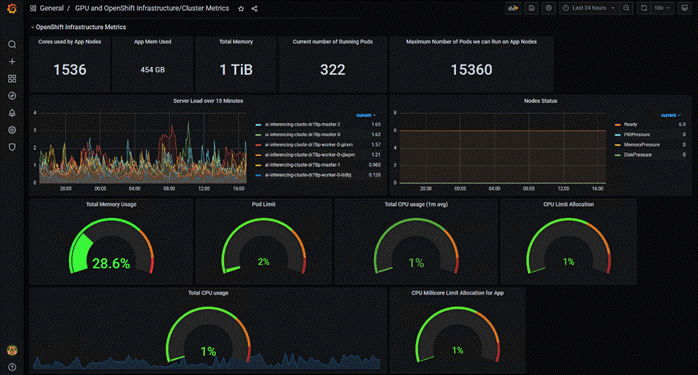698x375 pixels.
Task: Open the Nodes Status panel title menu
Action: click(540, 101)
